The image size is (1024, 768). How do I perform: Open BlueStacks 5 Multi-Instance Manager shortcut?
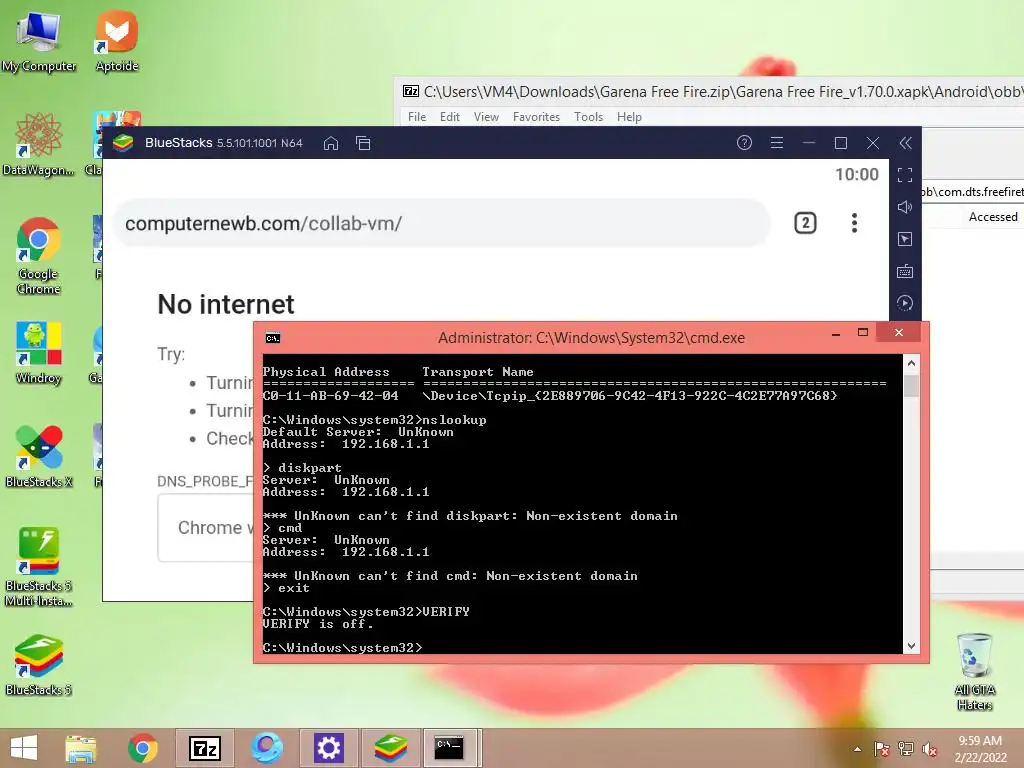pos(39,567)
